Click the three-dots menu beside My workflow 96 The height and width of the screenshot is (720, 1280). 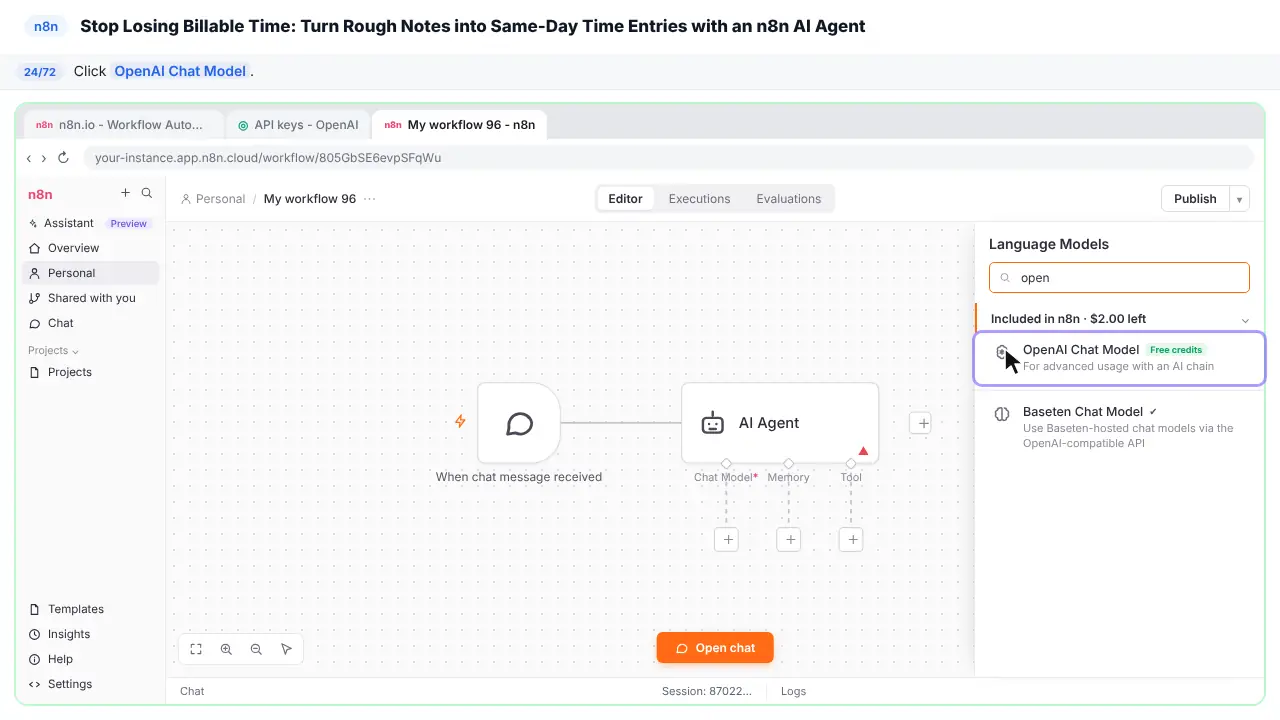pos(370,199)
